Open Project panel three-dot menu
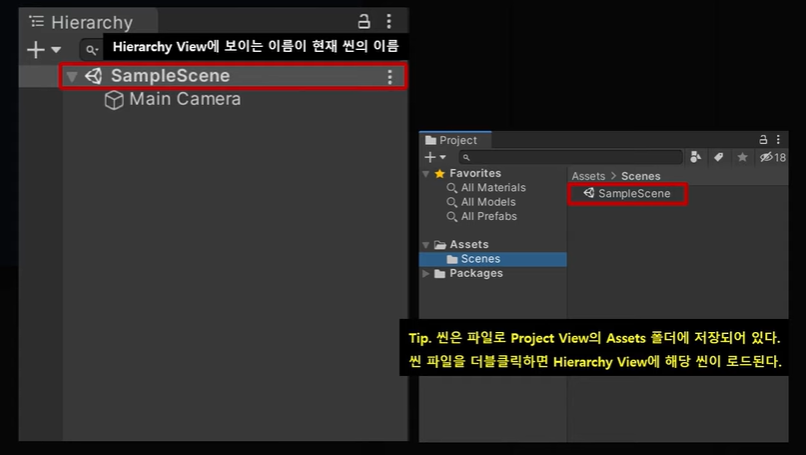The height and width of the screenshot is (455, 806). click(778, 139)
